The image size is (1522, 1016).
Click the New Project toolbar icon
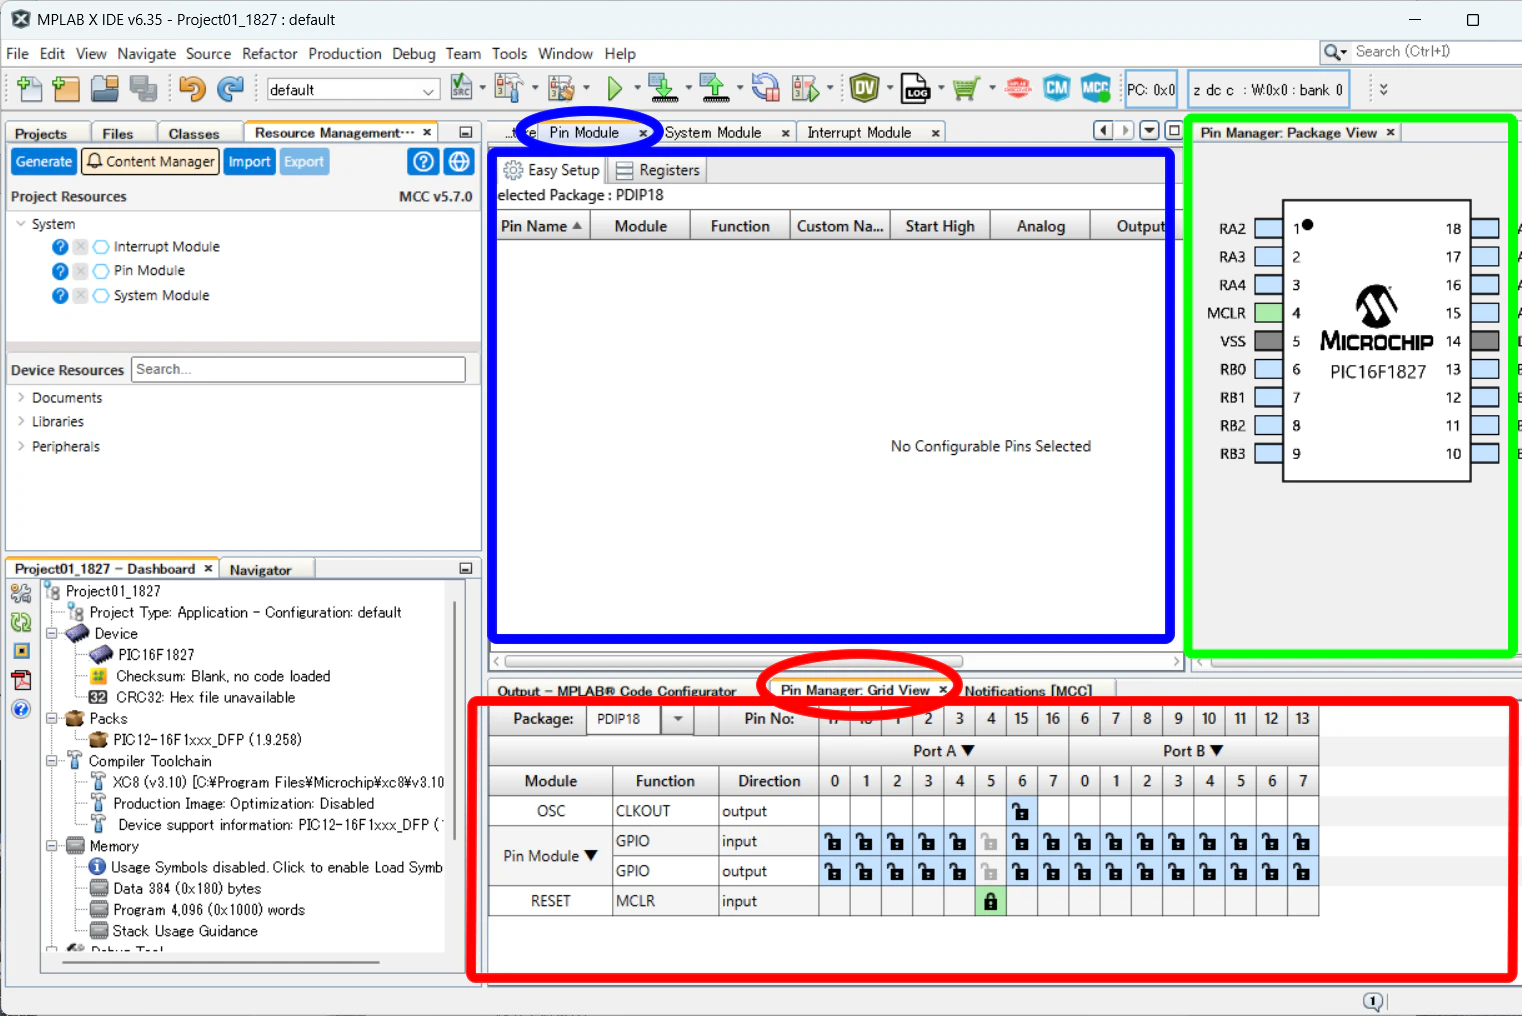(66, 89)
